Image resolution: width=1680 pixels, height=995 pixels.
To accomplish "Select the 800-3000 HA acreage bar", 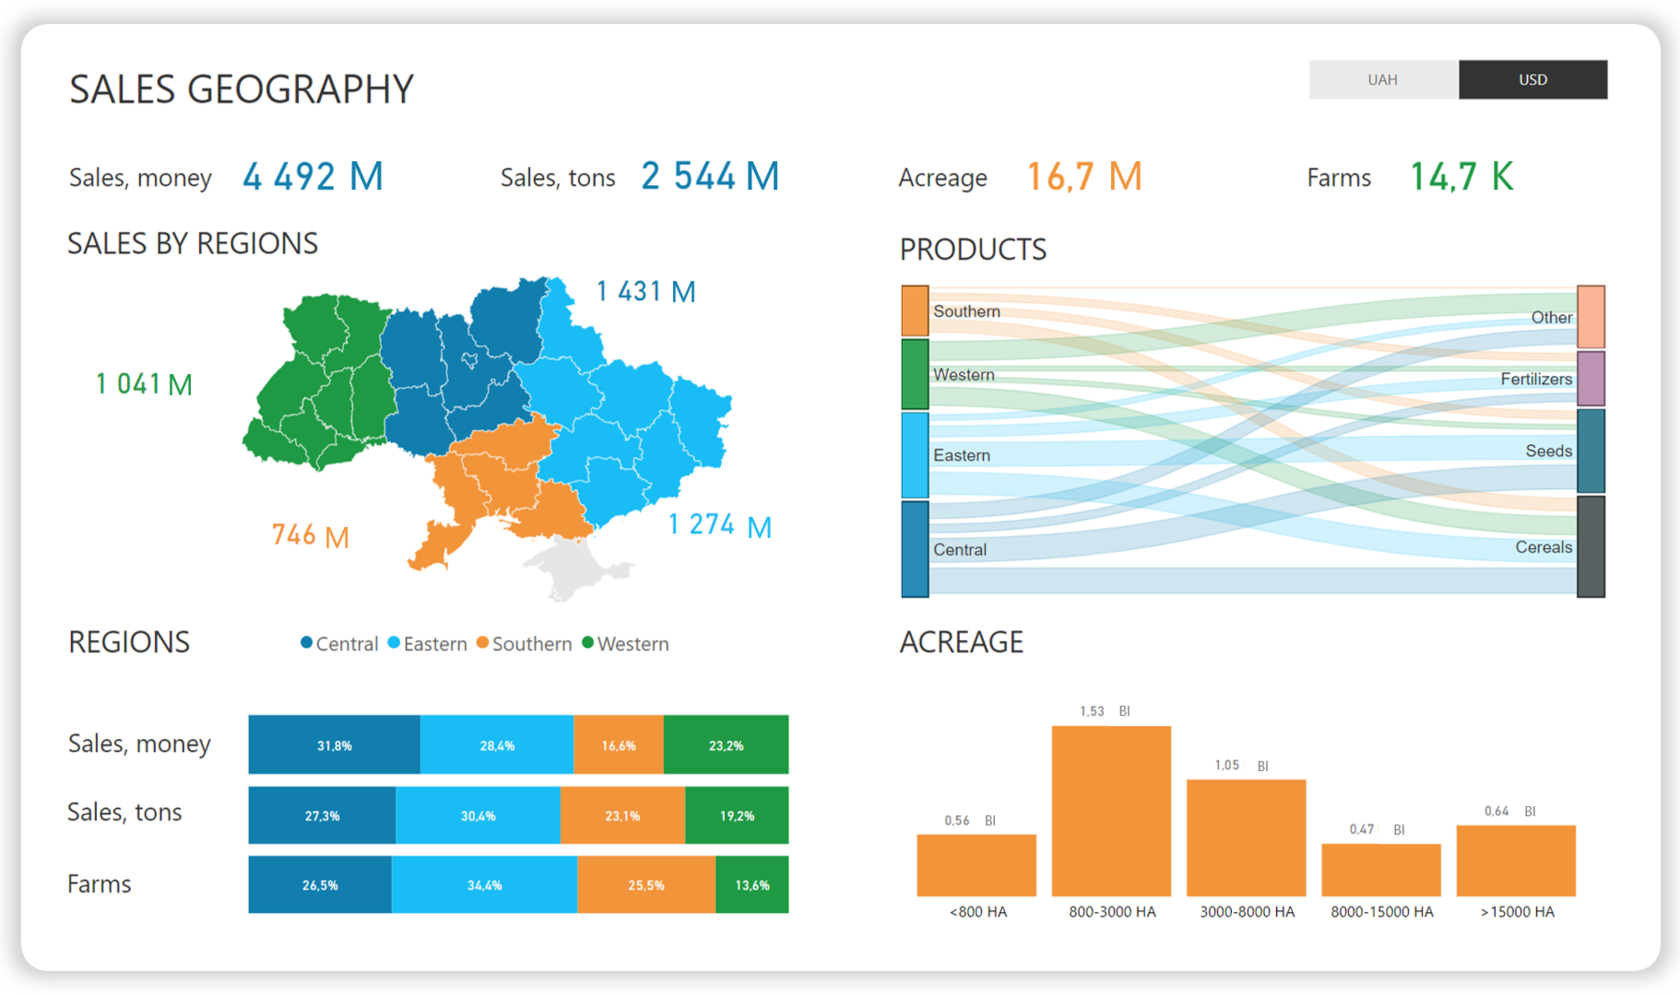I will [x=1110, y=810].
